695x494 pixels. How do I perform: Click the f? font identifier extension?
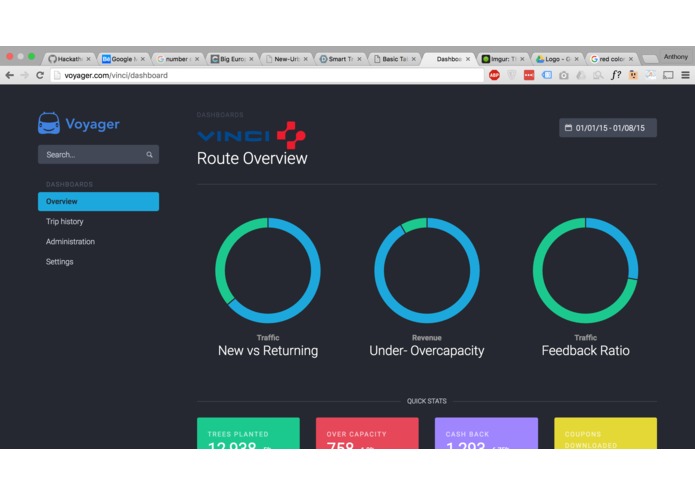coord(616,75)
